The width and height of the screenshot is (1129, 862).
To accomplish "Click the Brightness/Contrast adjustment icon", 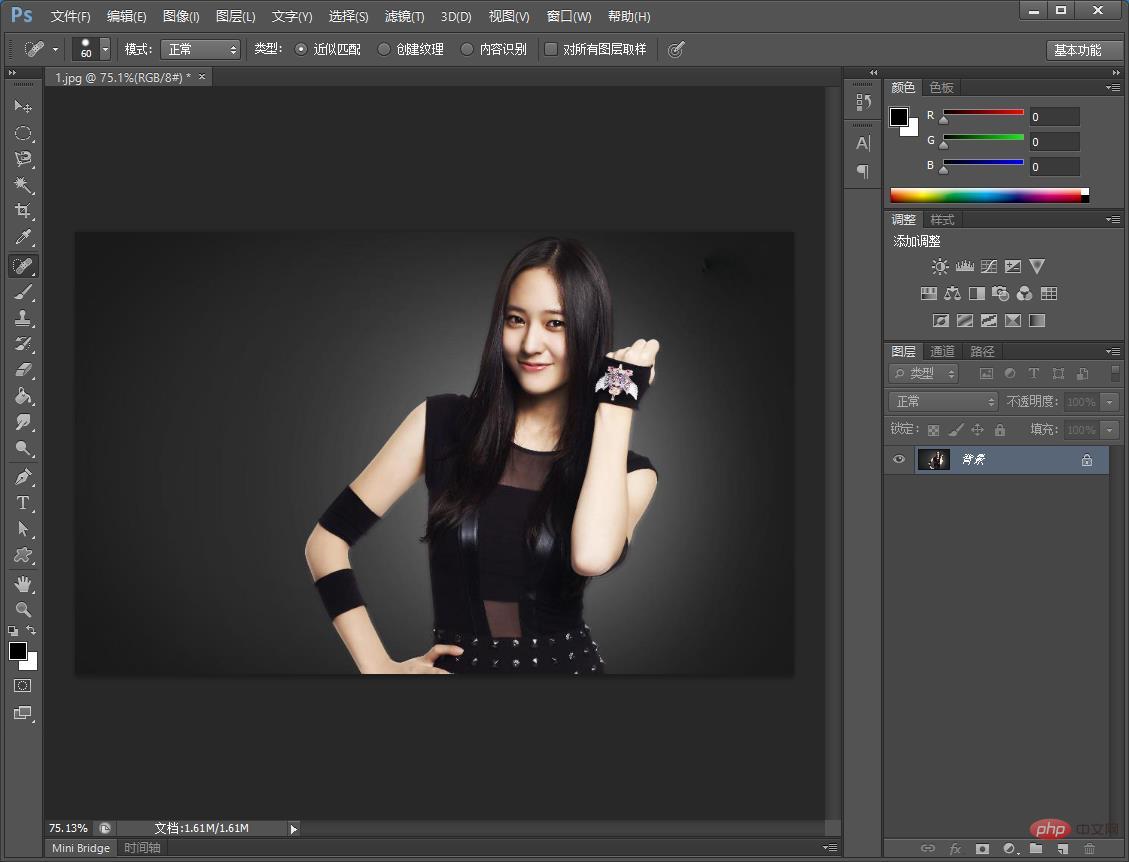I will pyautogui.click(x=940, y=267).
